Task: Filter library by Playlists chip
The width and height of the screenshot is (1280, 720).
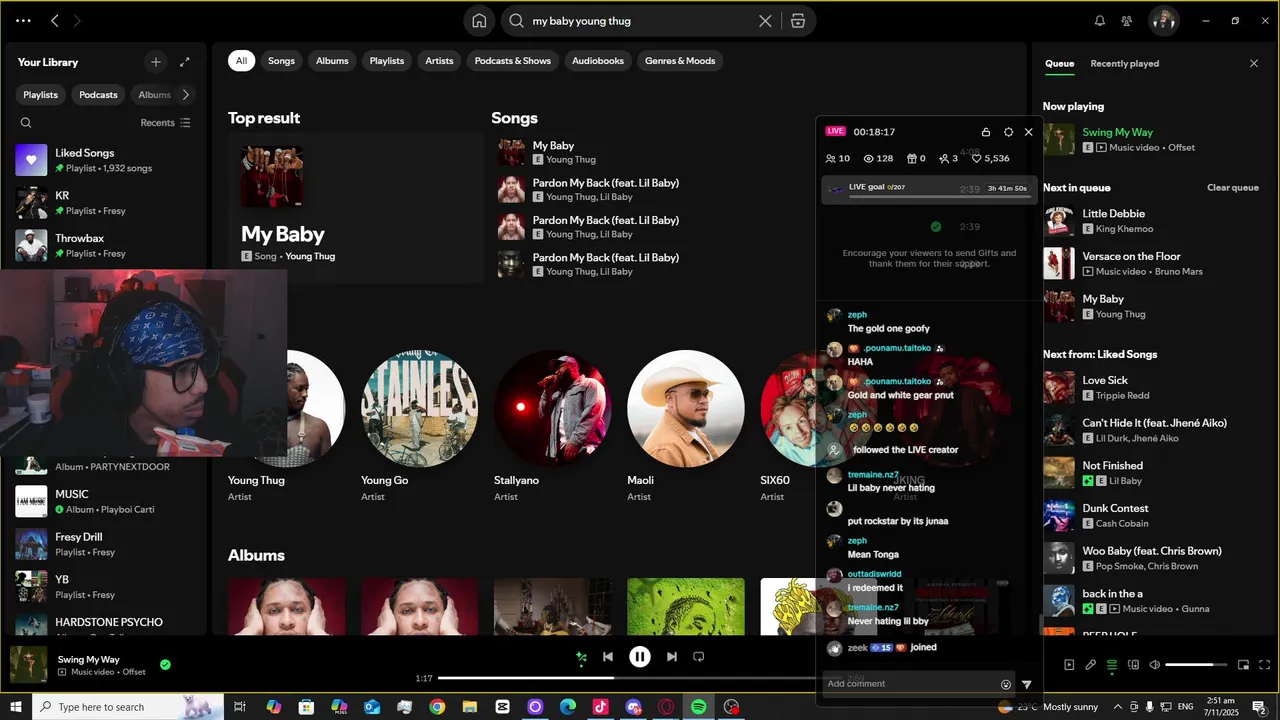Action: (x=41, y=95)
